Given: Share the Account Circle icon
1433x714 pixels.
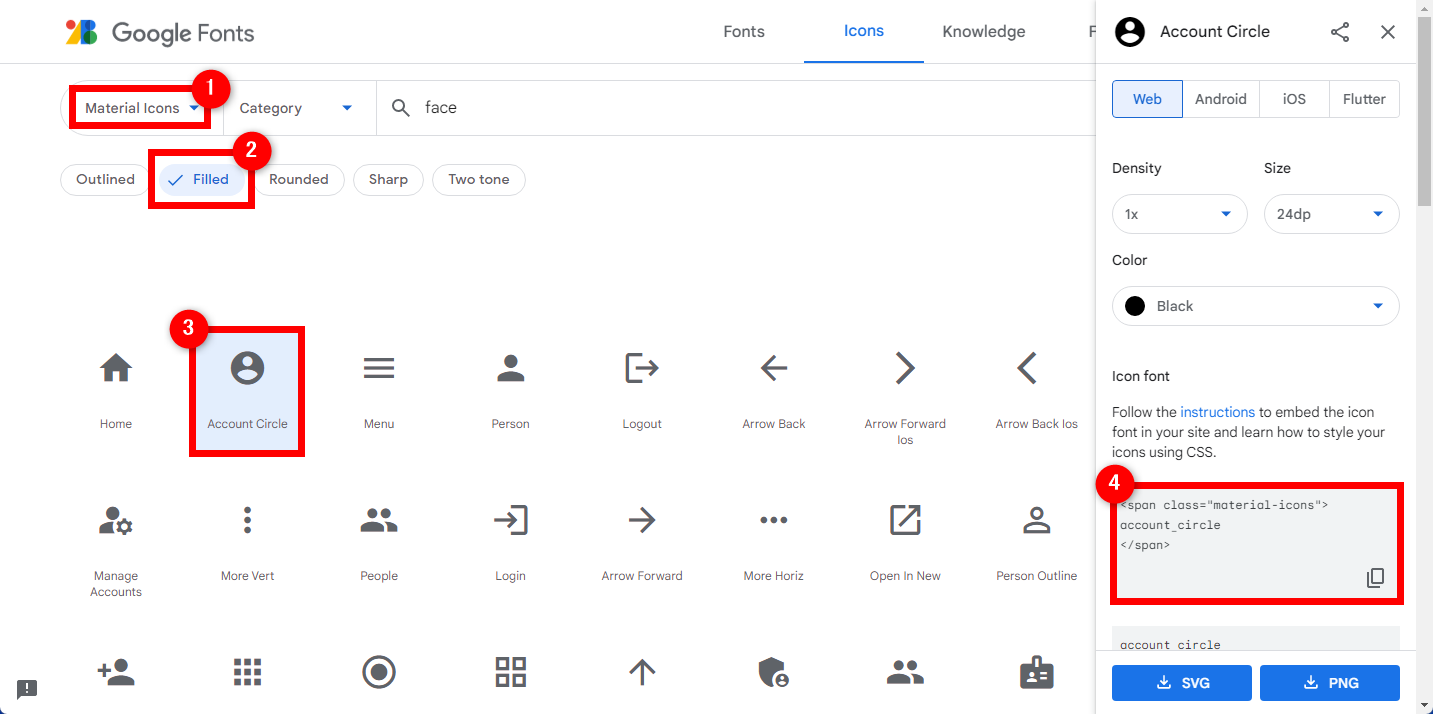Looking at the screenshot, I should point(1340,32).
